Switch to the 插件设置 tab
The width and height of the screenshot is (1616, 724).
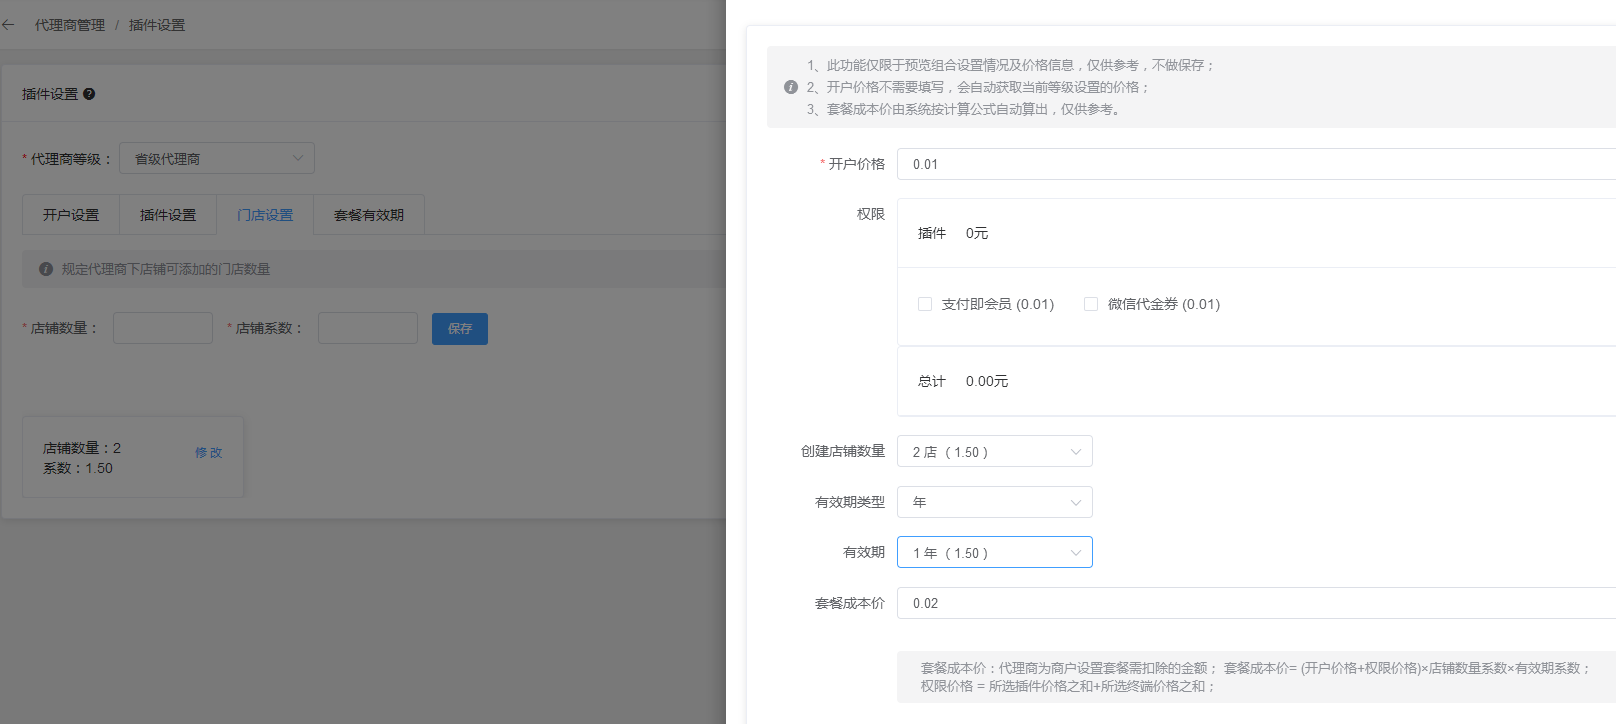coord(168,215)
